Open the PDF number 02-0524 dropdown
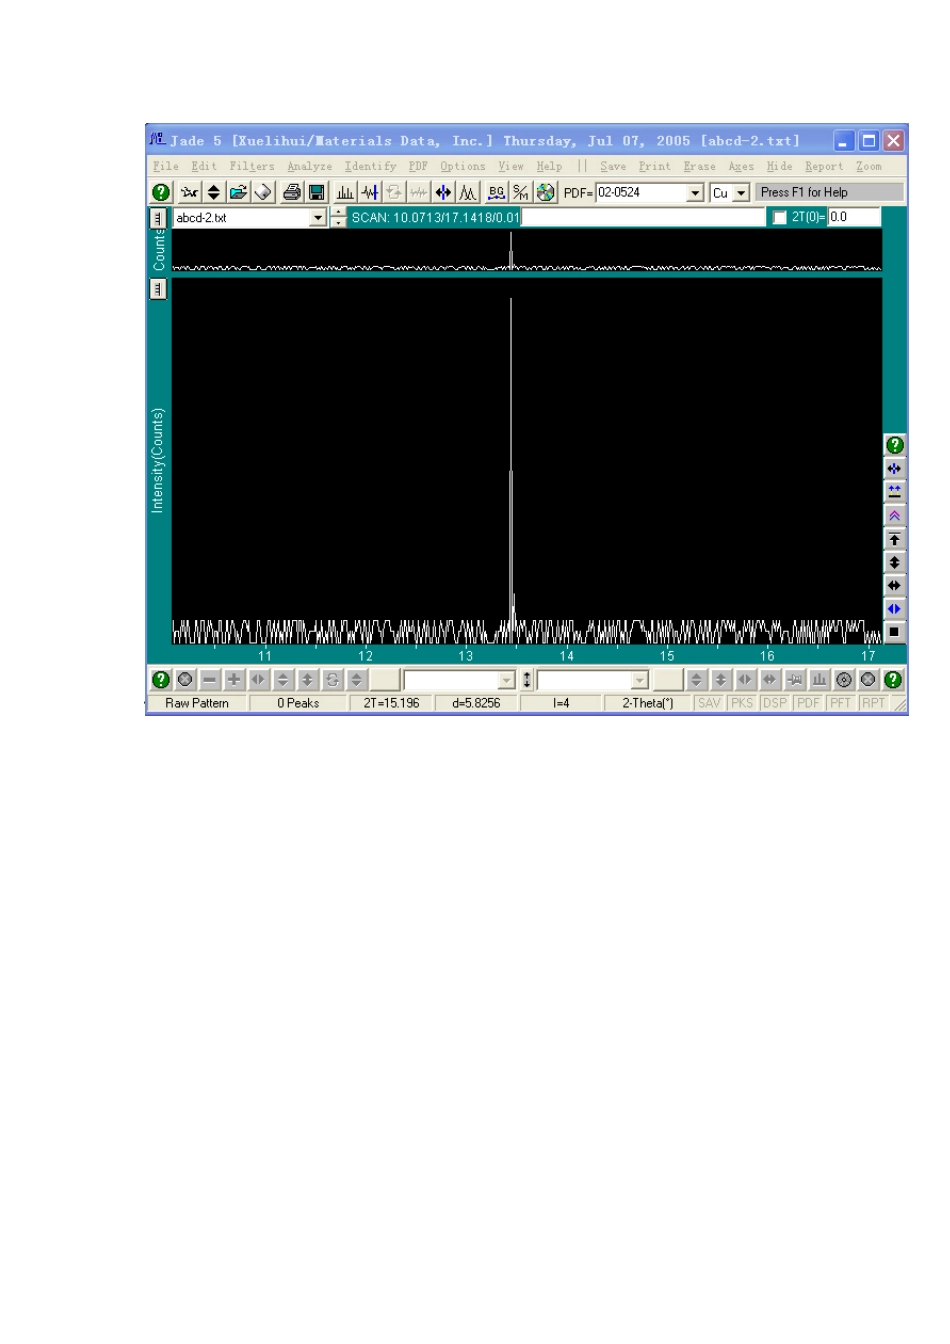Viewport: 950px width, 1344px height. [x=696, y=193]
